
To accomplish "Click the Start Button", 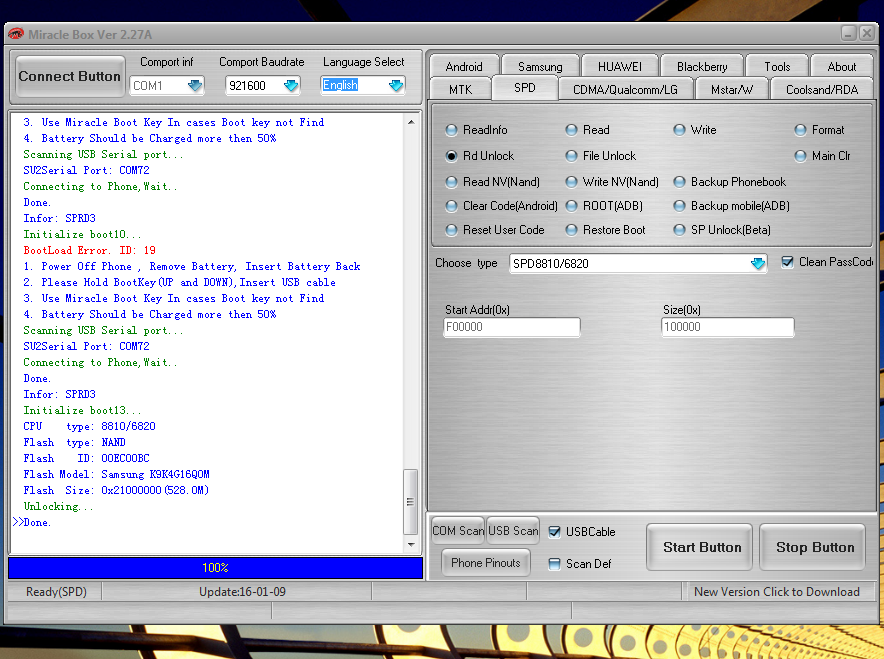I will tap(699, 547).
